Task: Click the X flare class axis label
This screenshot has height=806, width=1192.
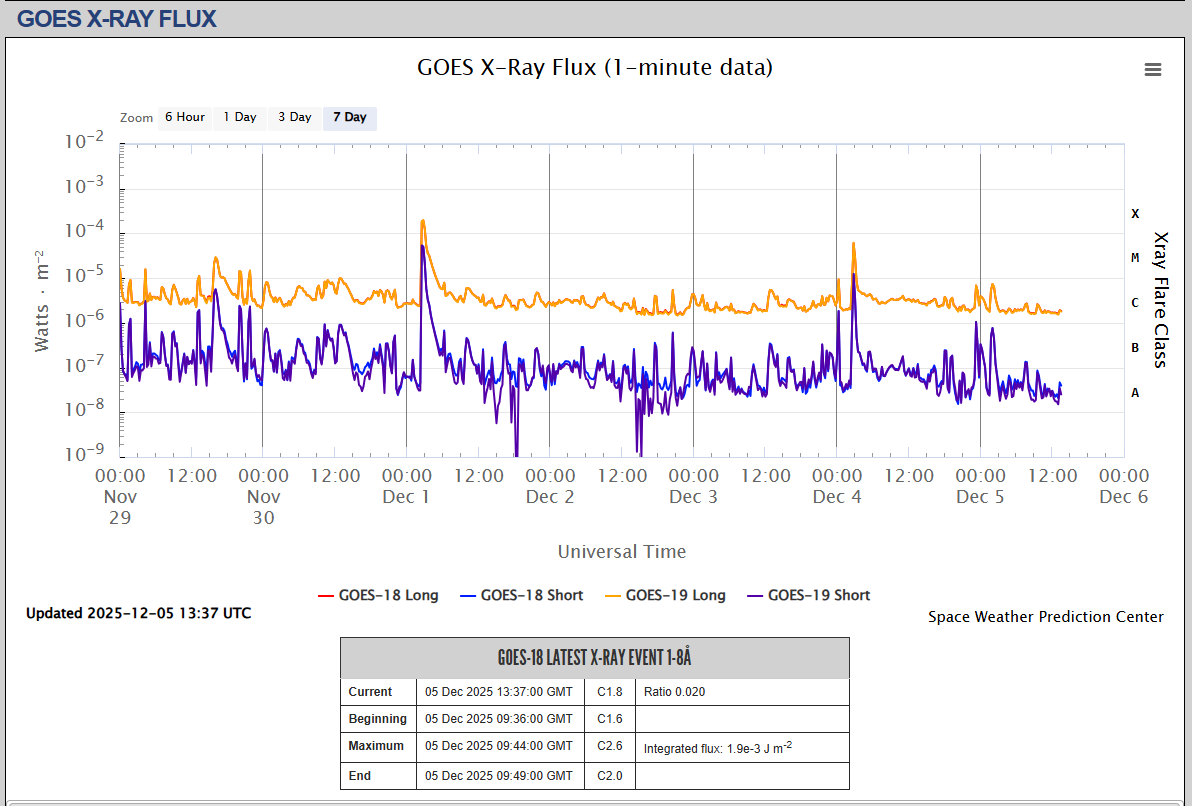Action: (x=1135, y=214)
